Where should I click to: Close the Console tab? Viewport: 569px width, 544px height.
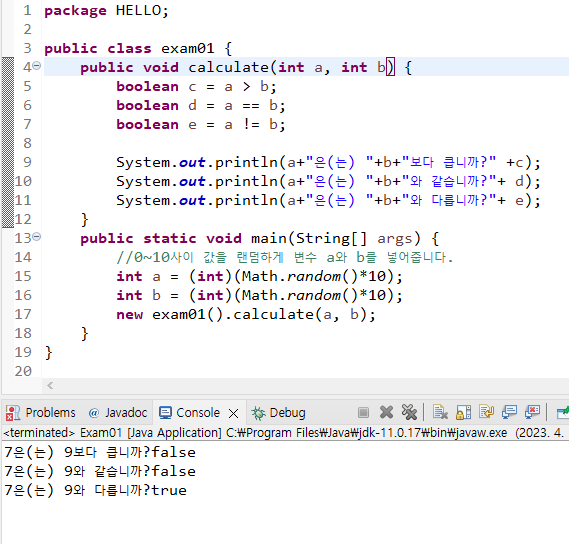234,413
